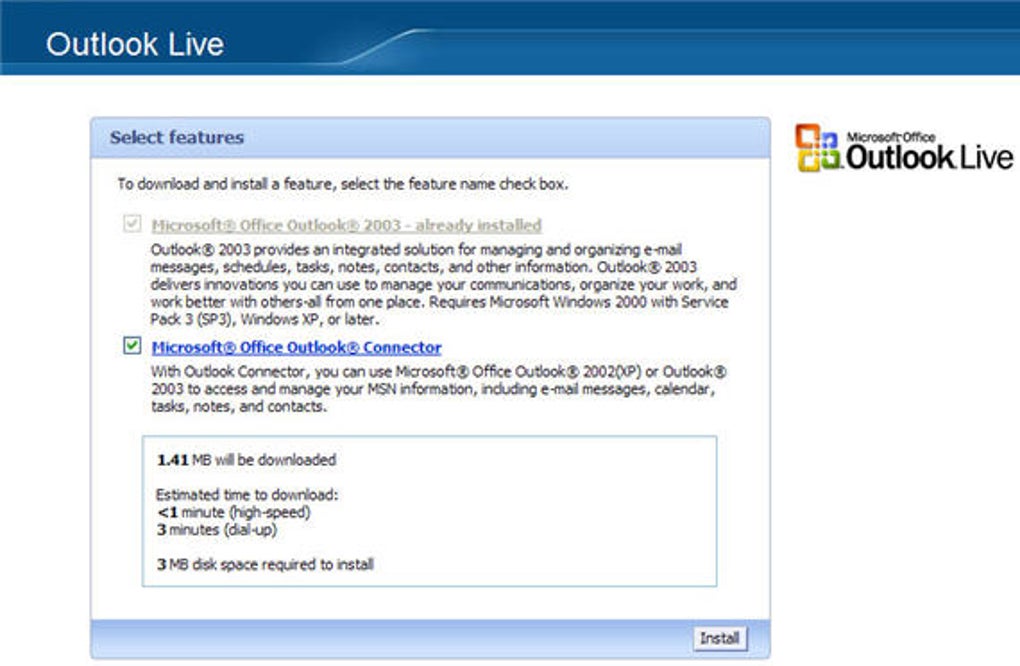Click 'Estimated time to download:' label
The width and height of the screenshot is (1020, 666).
pyautogui.click(x=247, y=494)
